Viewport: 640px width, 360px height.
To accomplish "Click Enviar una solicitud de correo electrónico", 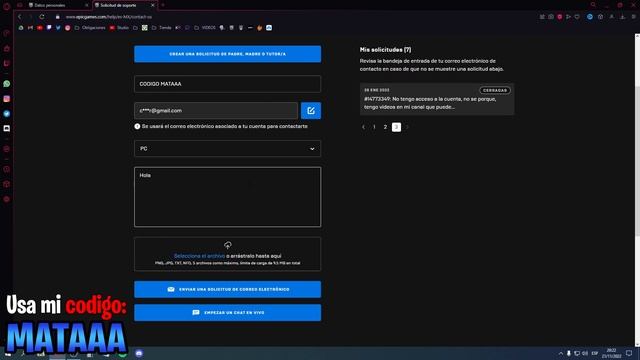I will pos(227,289).
